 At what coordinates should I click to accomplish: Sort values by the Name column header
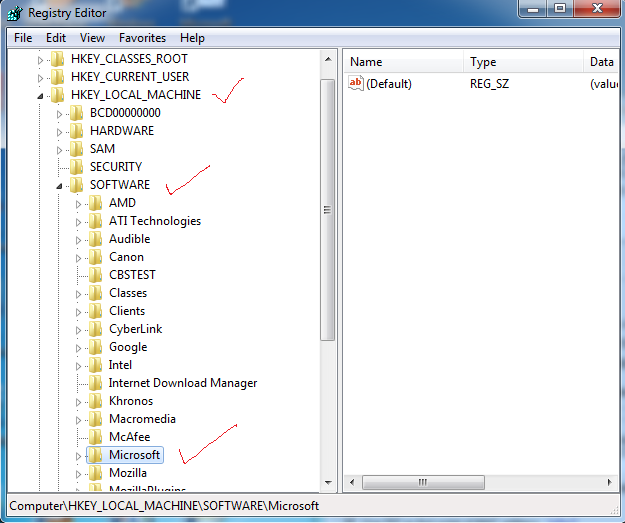point(403,62)
